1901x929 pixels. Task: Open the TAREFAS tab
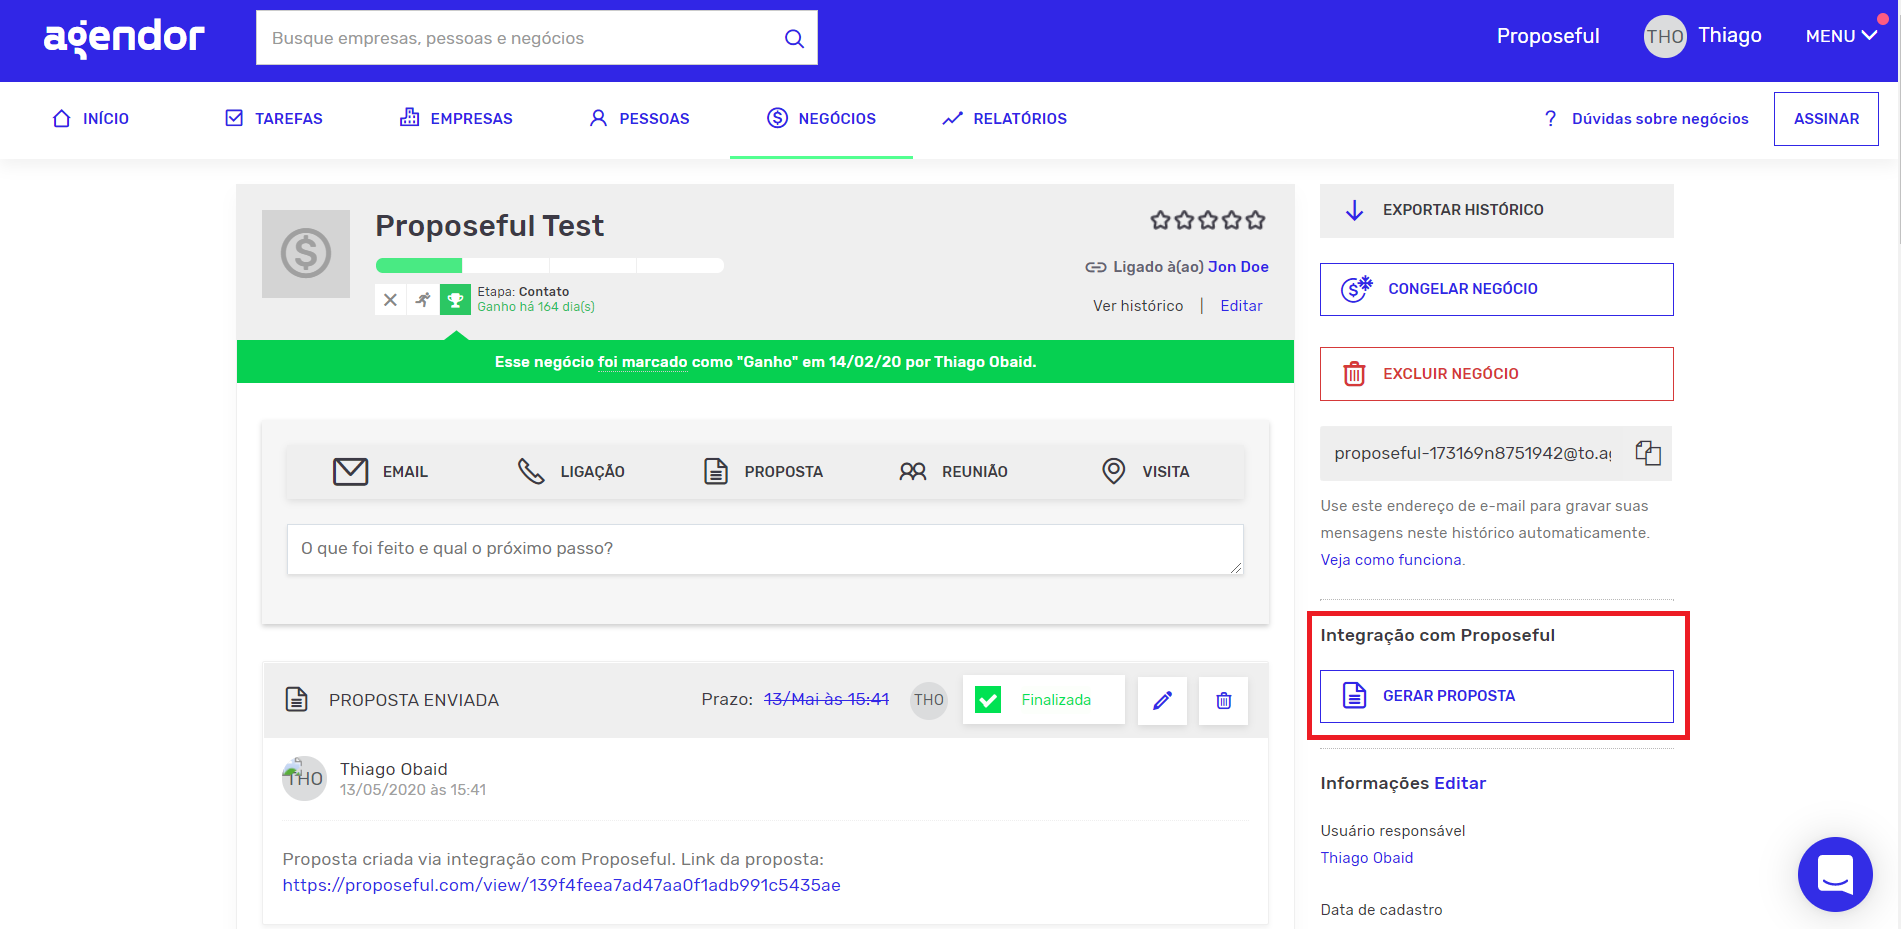pos(274,118)
